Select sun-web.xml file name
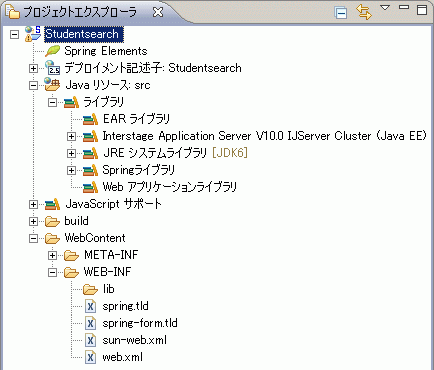This screenshot has height=370, width=434. click(x=135, y=340)
